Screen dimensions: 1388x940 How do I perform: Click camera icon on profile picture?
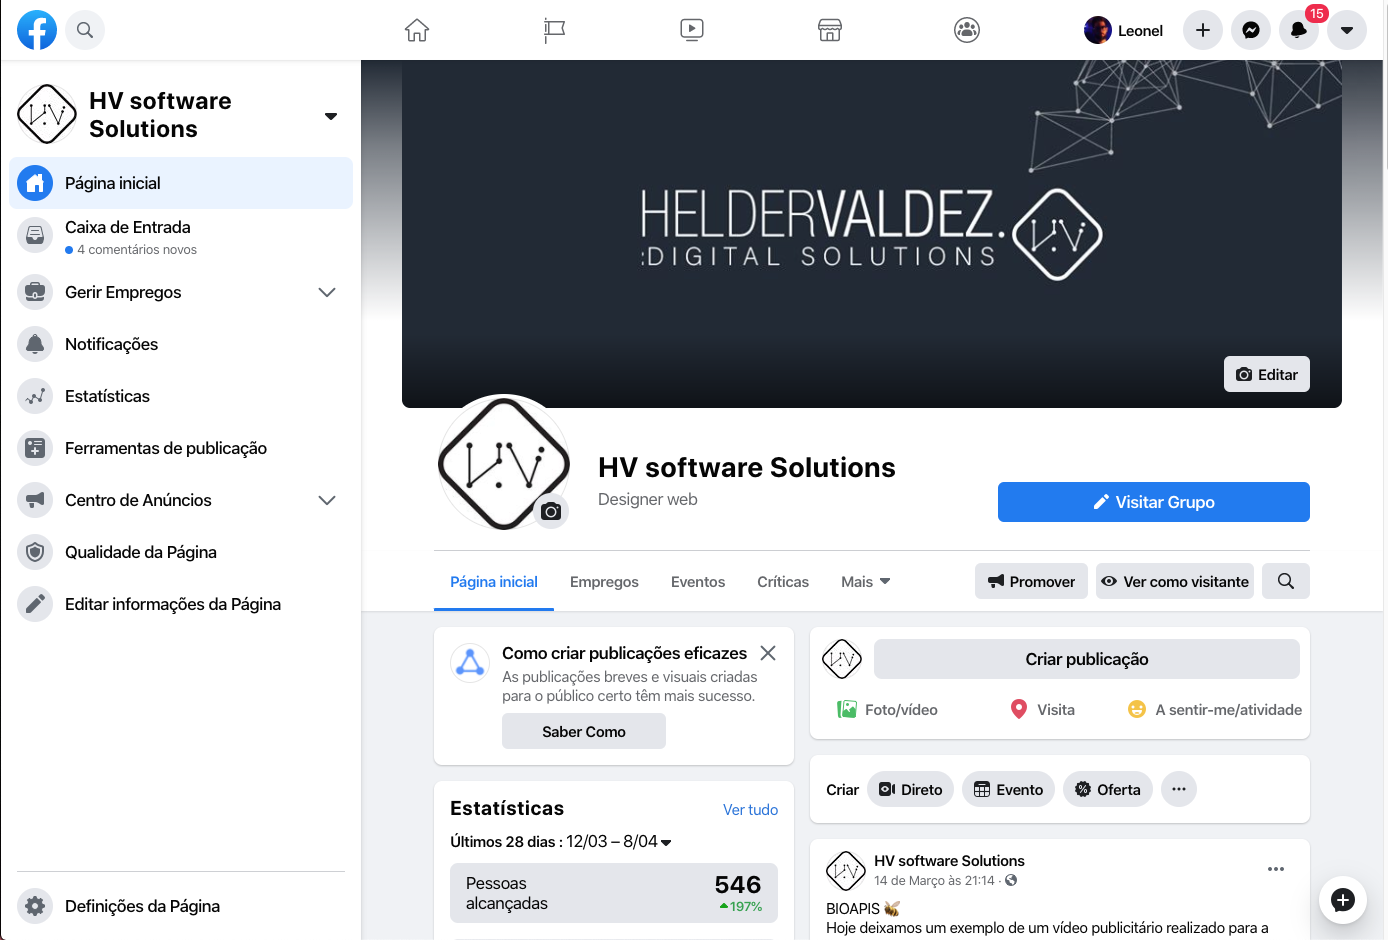(551, 511)
